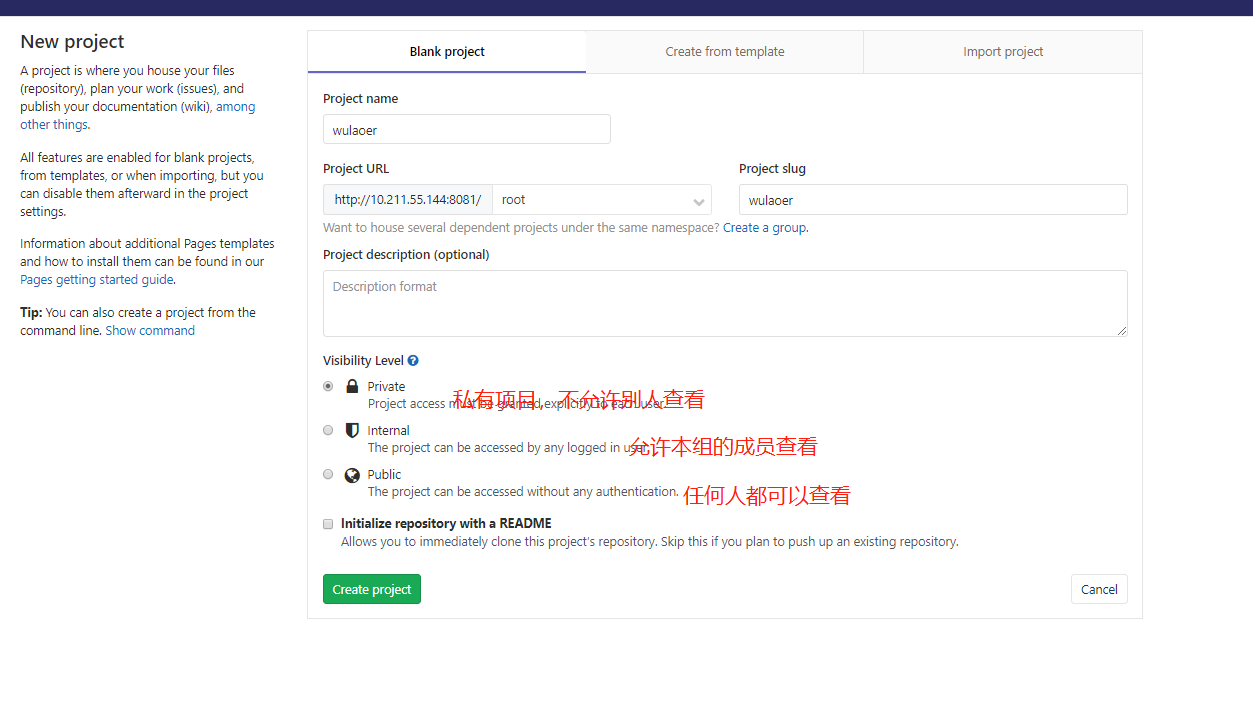Open the Pages getting started guide link

[x=97, y=280]
